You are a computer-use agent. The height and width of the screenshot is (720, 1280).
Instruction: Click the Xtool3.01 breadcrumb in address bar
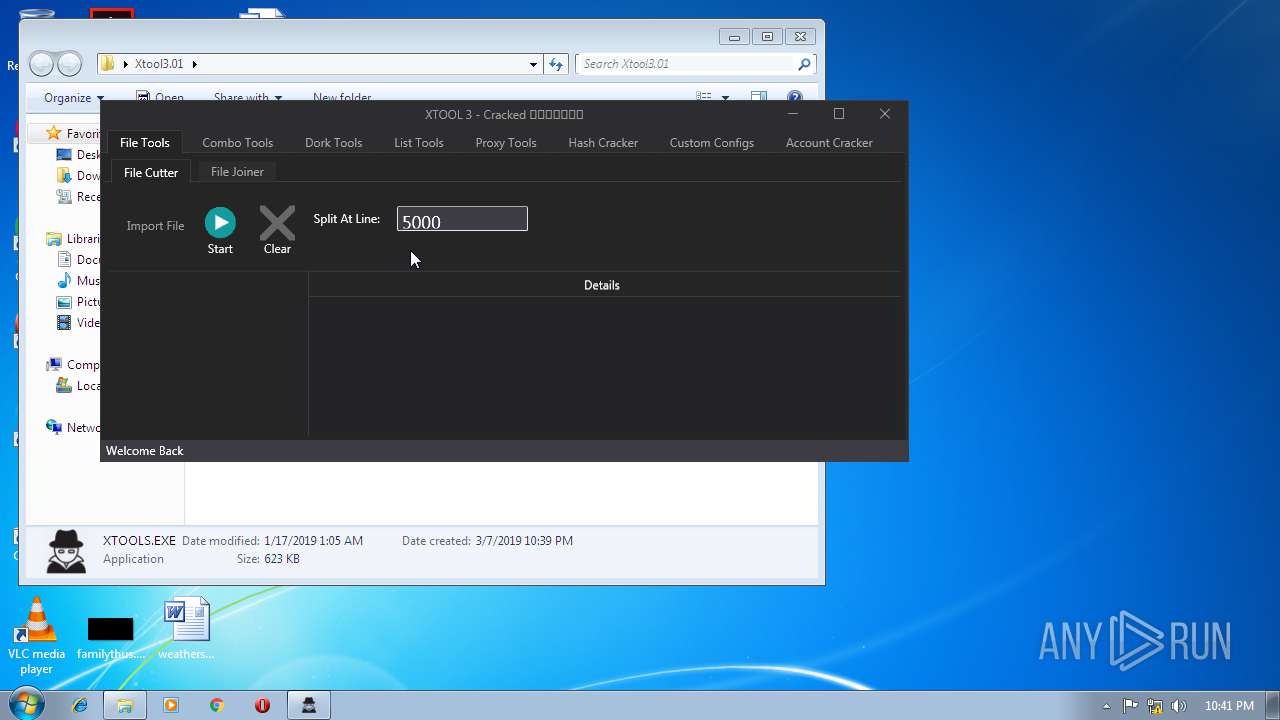tap(159, 64)
